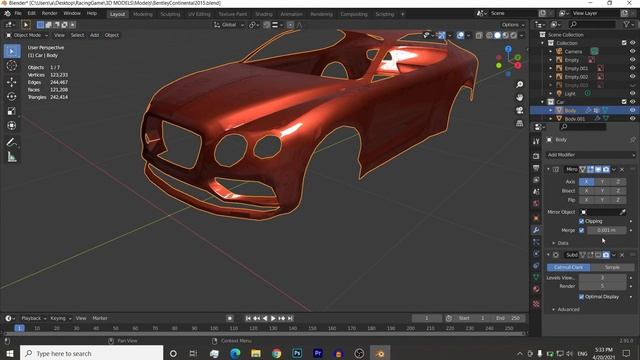Viewport: 640px width, 360px height.
Task: Hide the Body.001 object in outliner
Action: (x=632, y=119)
